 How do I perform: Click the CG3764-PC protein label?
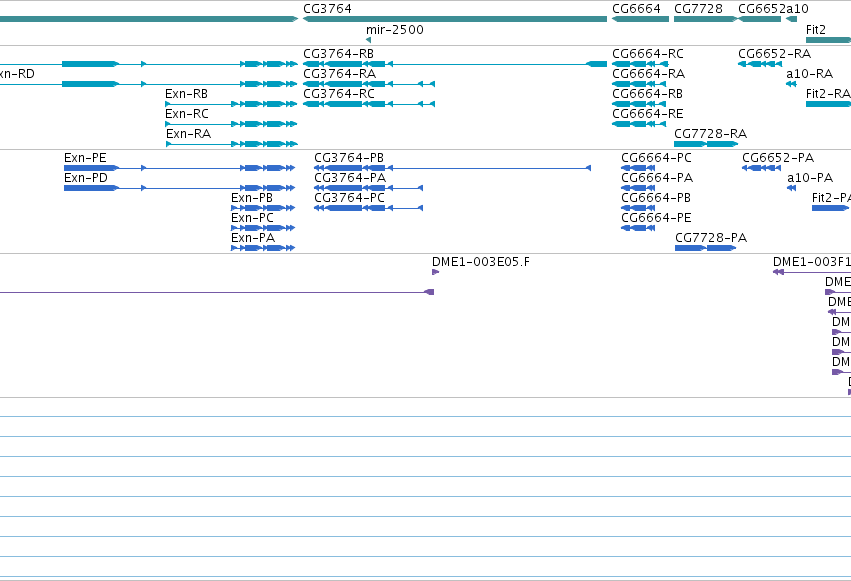point(350,198)
